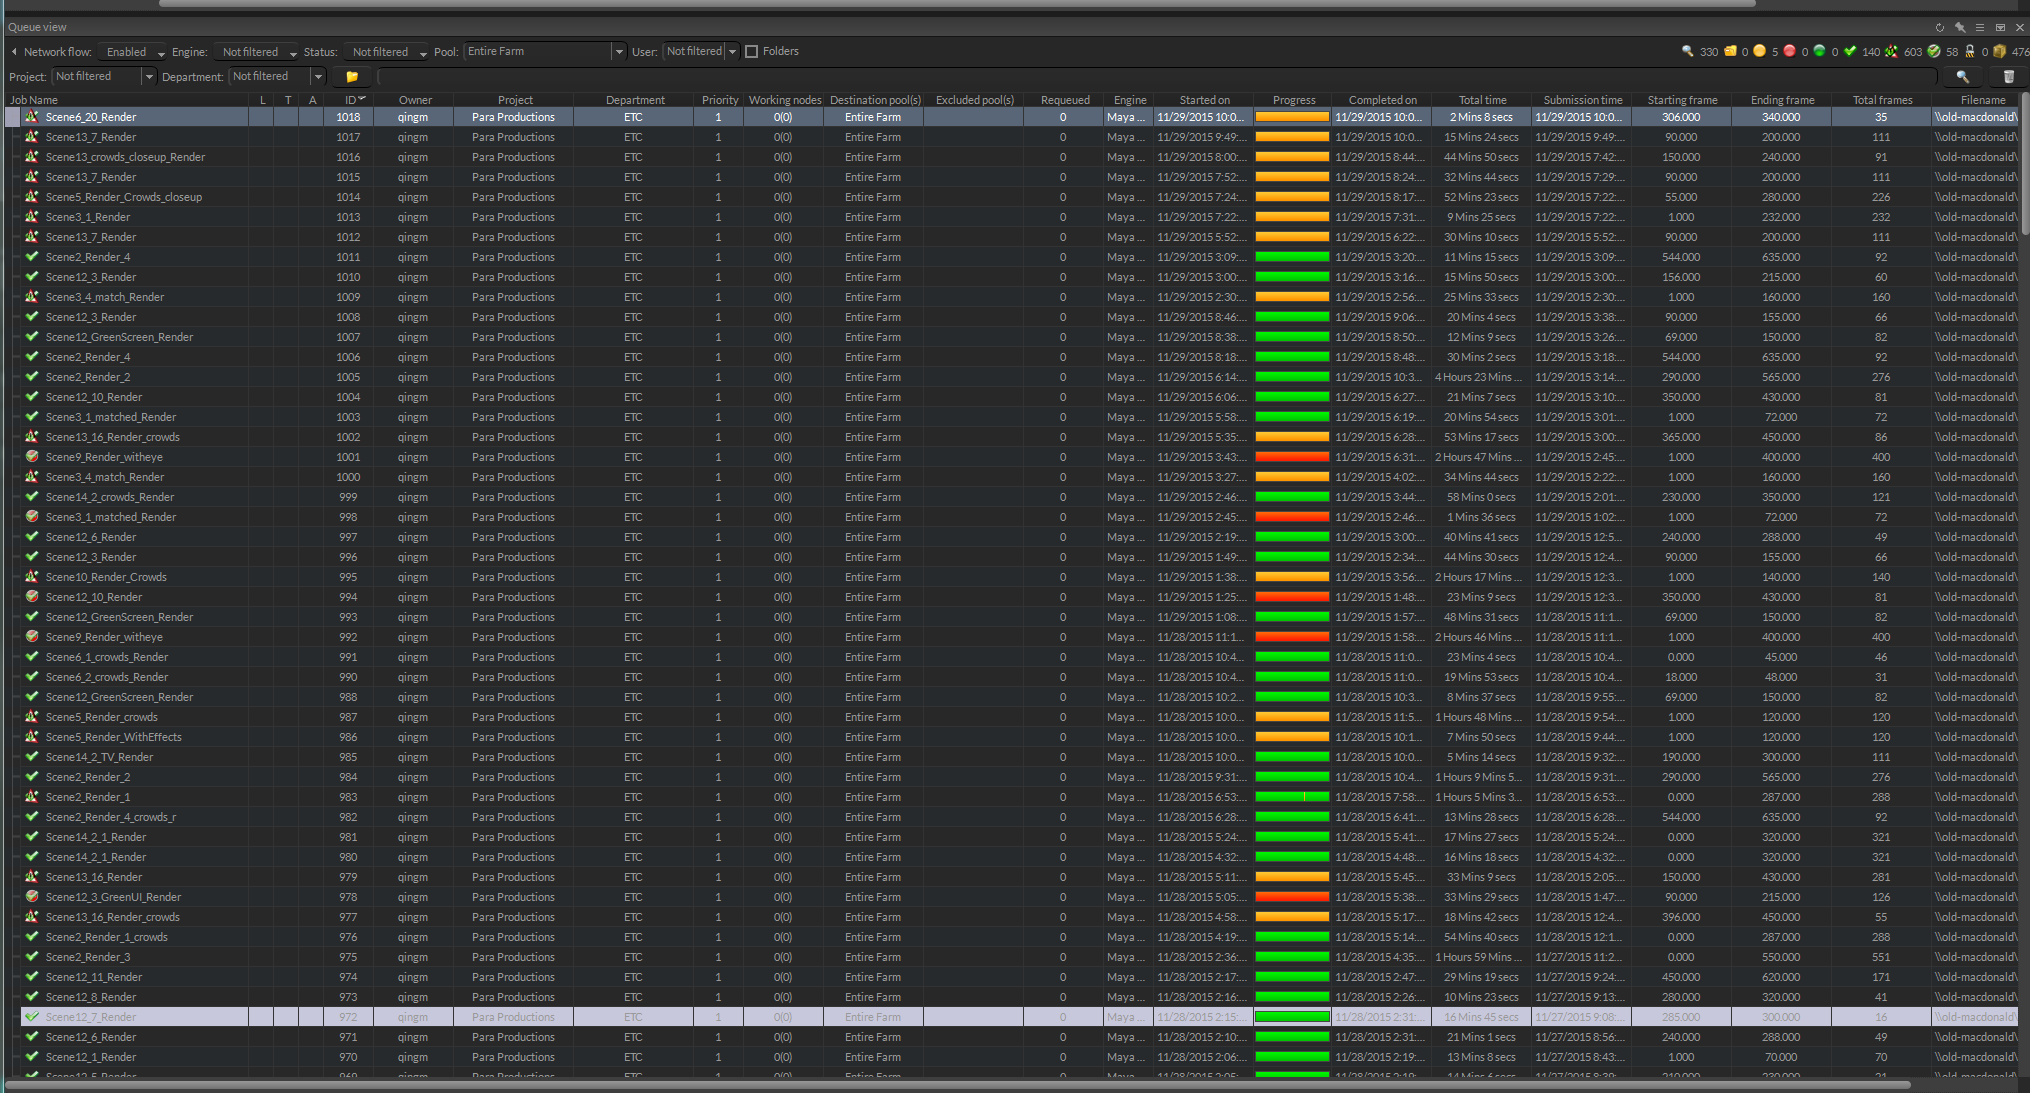Click the yellow folder counter icon
The width and height of the screenshot is (2030, 1093).
point(1730,51)
